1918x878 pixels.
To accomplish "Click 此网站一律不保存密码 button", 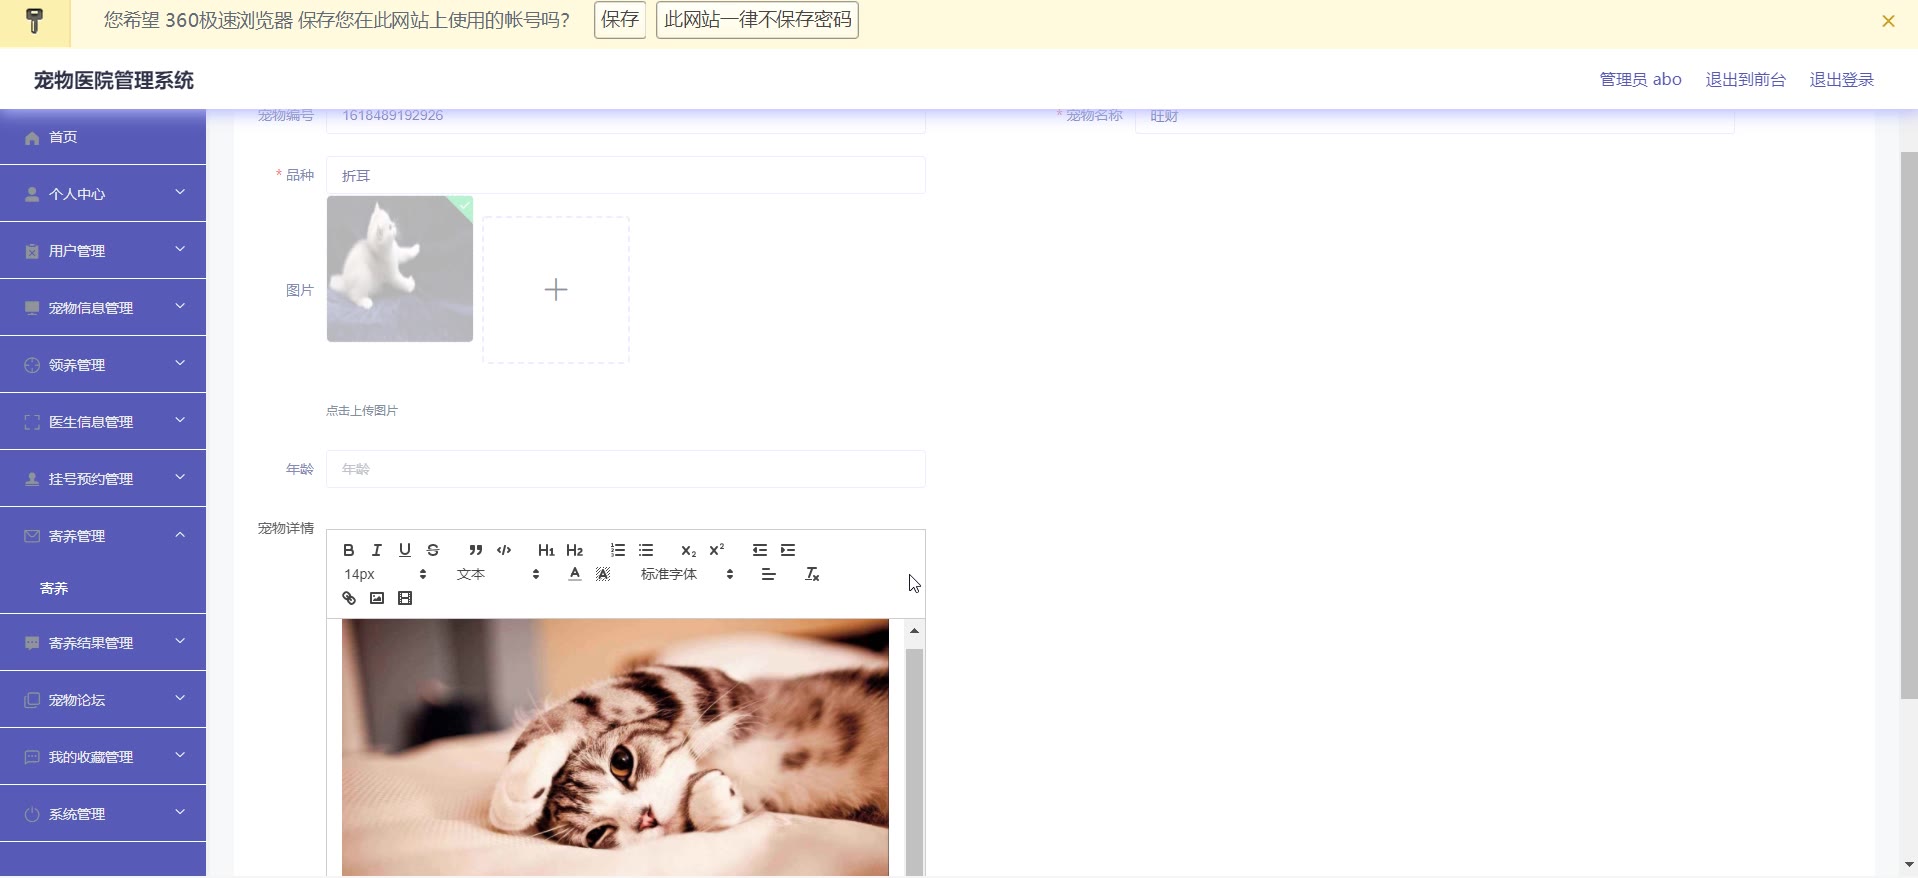I will tap(757, 20).
